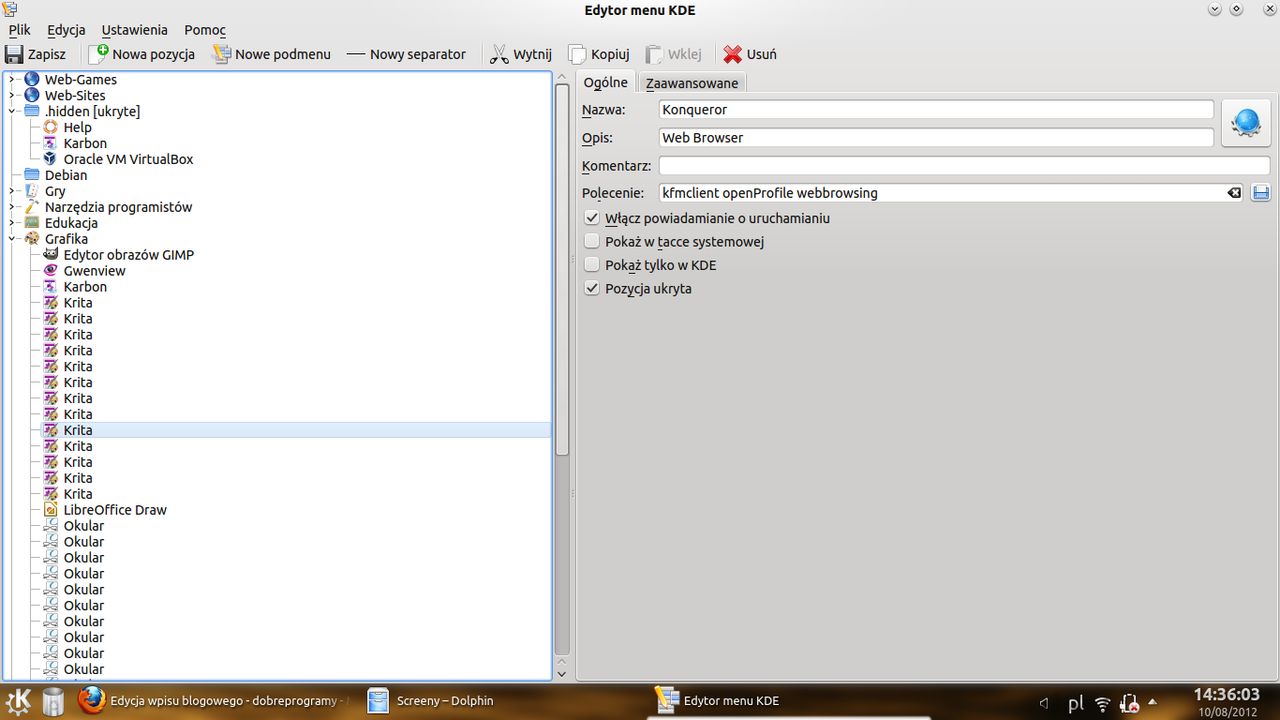Select the highlighted Krita row
This screenshot has width=1280, height=720.
point(297,430)
